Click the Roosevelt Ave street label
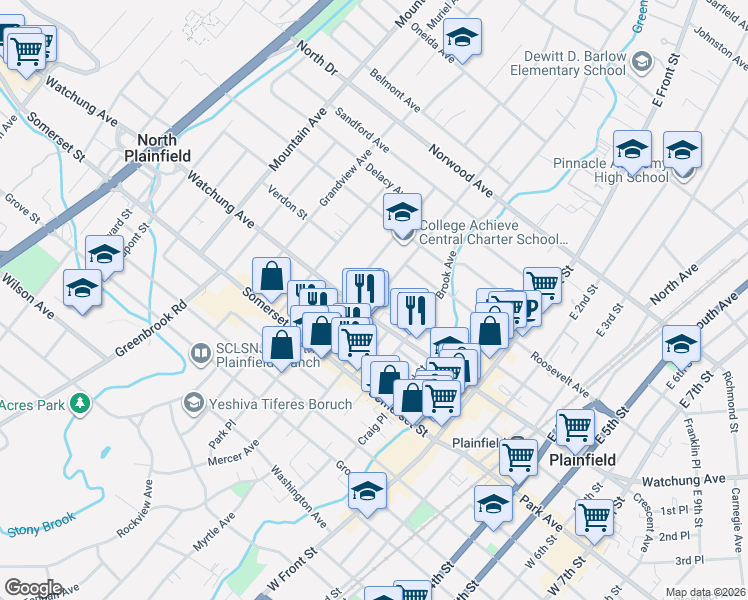This screenshot has height=600, width=748. click(x=560, y=375)
